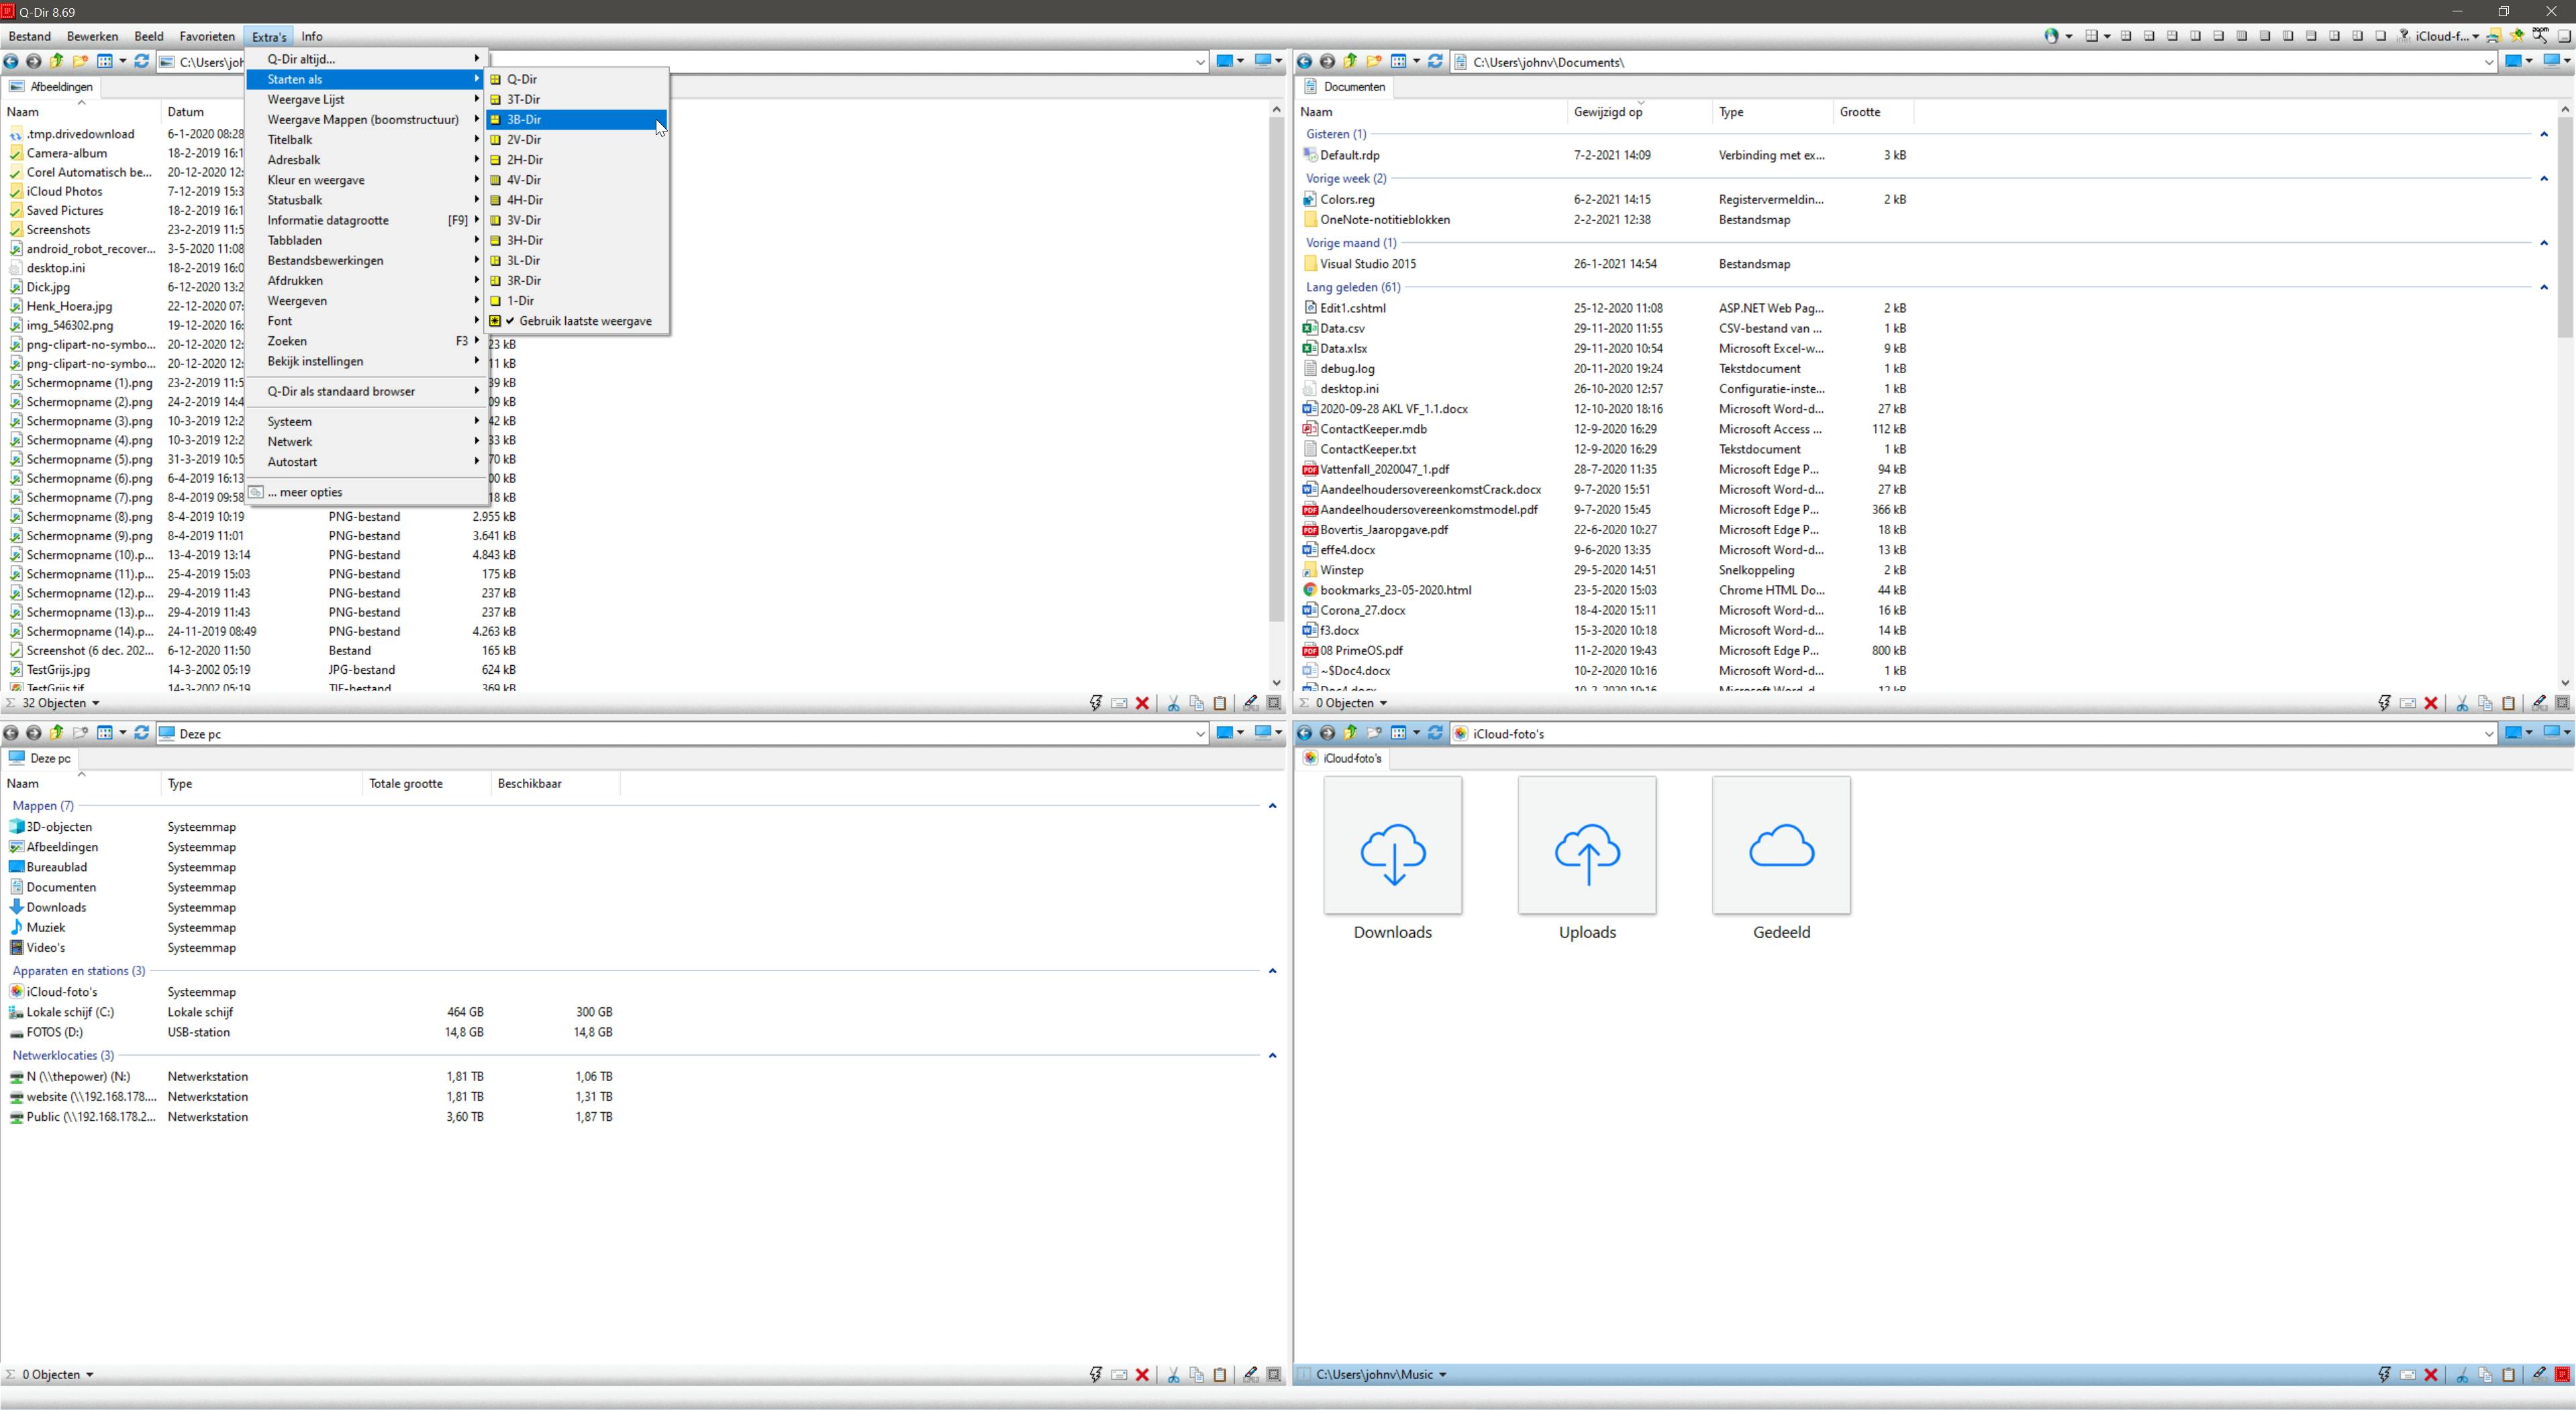Sort Documents by 'Gewijzigd op' column header
The width and height of the screenshot is (2576, 1410).
[x=1608, y=112]
